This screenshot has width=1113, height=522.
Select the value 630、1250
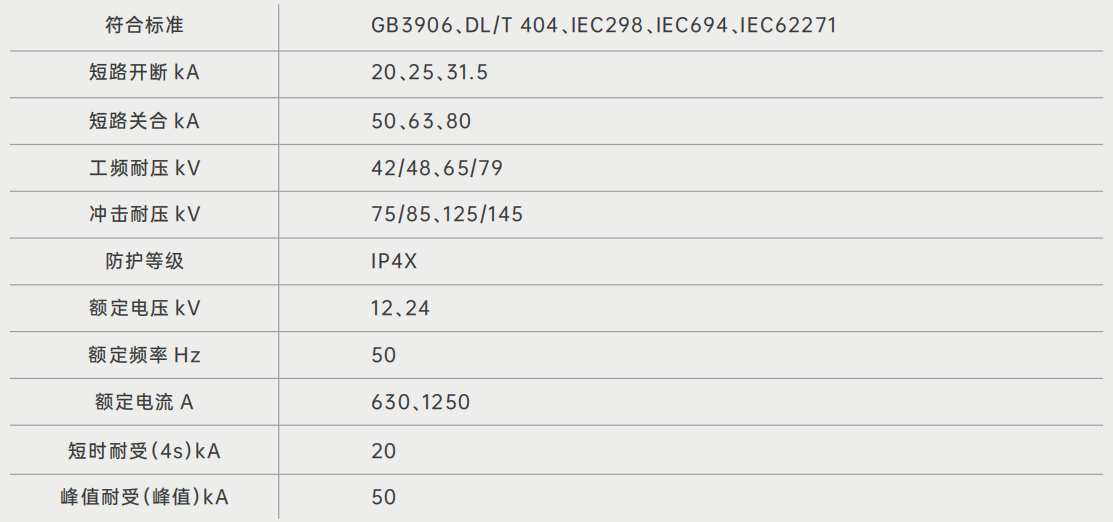[x=420, y=402]
